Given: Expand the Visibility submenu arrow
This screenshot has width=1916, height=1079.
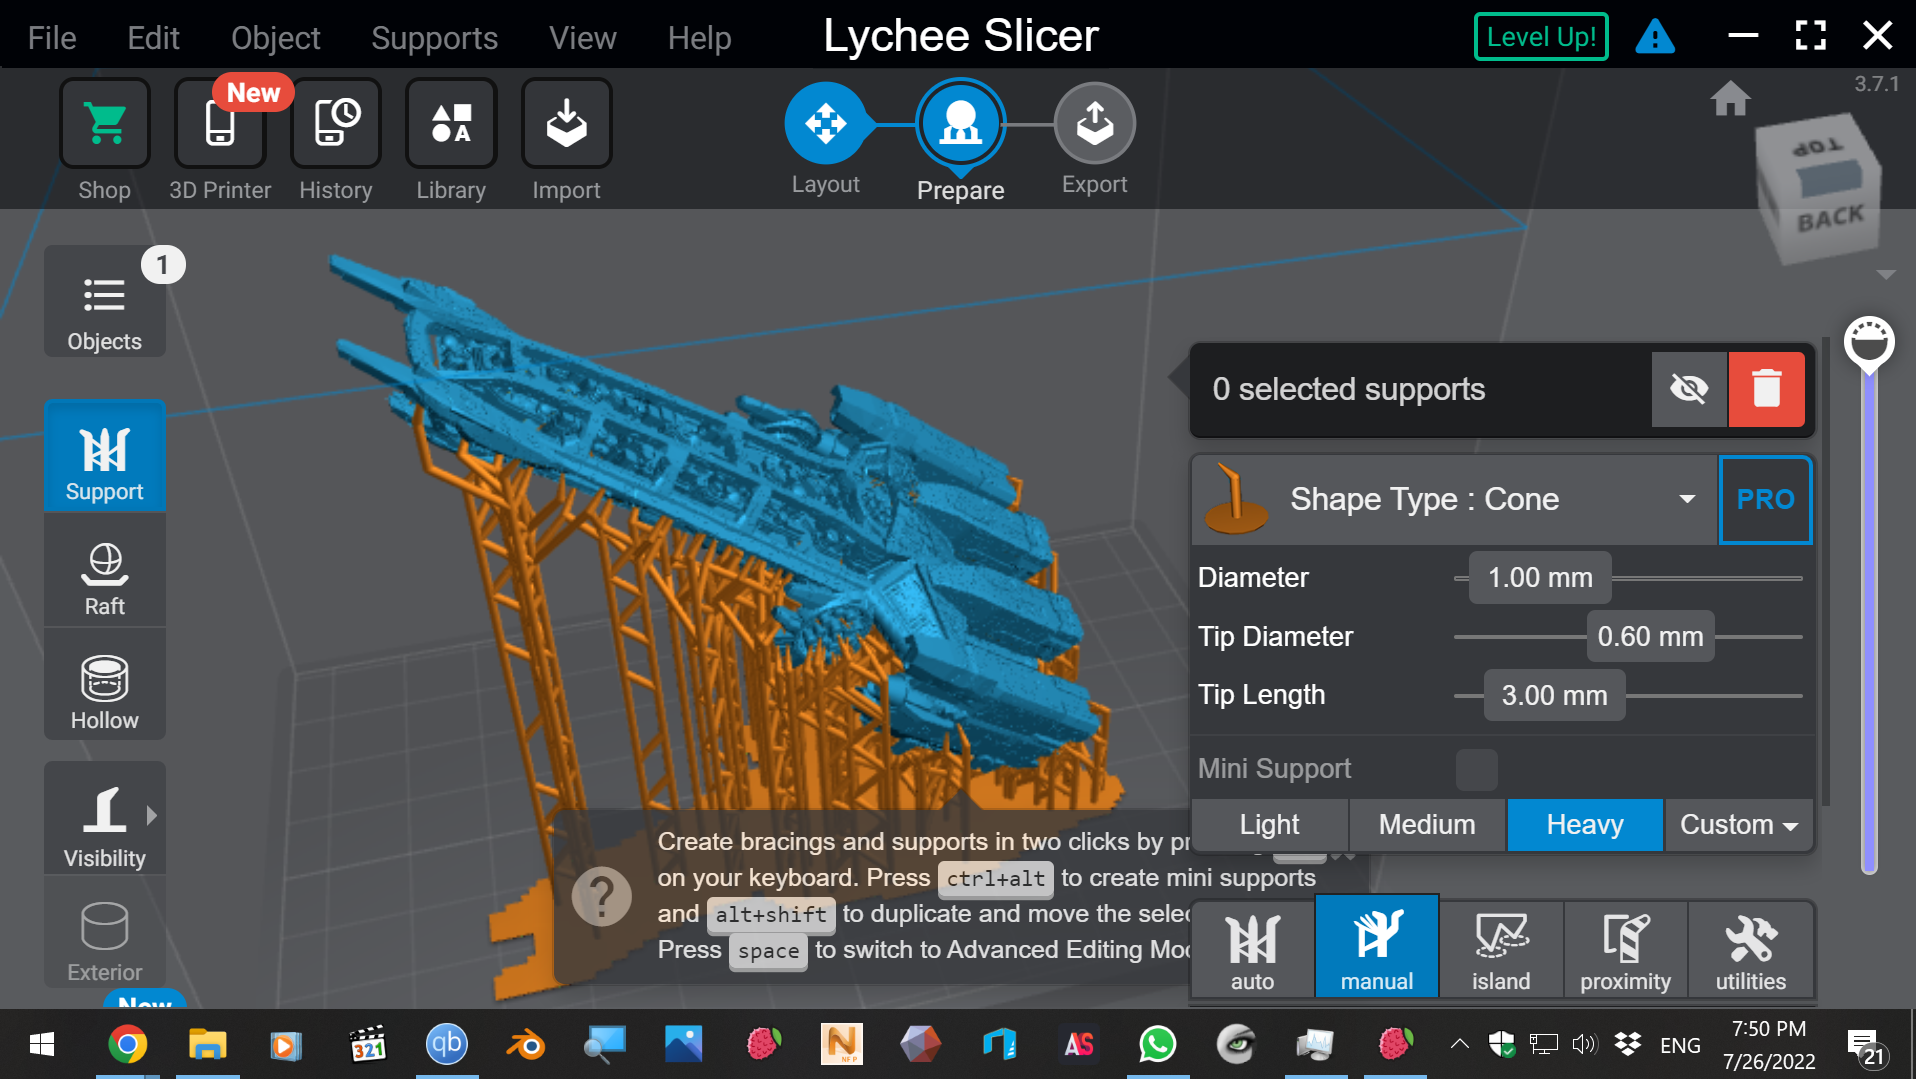Looking at the screenshot, I should (x=152, y=815).
